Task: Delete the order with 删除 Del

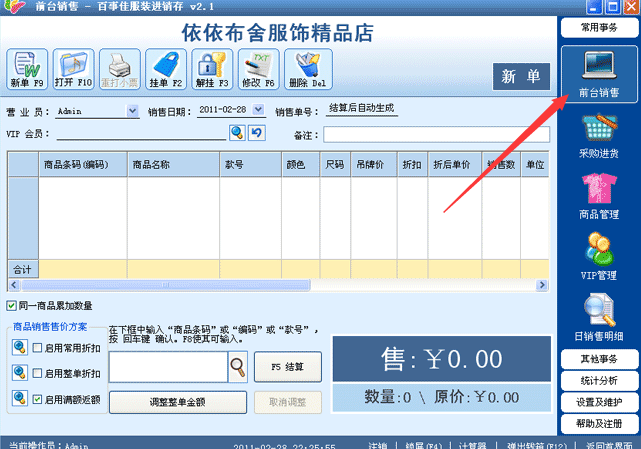Action: click(308, 69)
